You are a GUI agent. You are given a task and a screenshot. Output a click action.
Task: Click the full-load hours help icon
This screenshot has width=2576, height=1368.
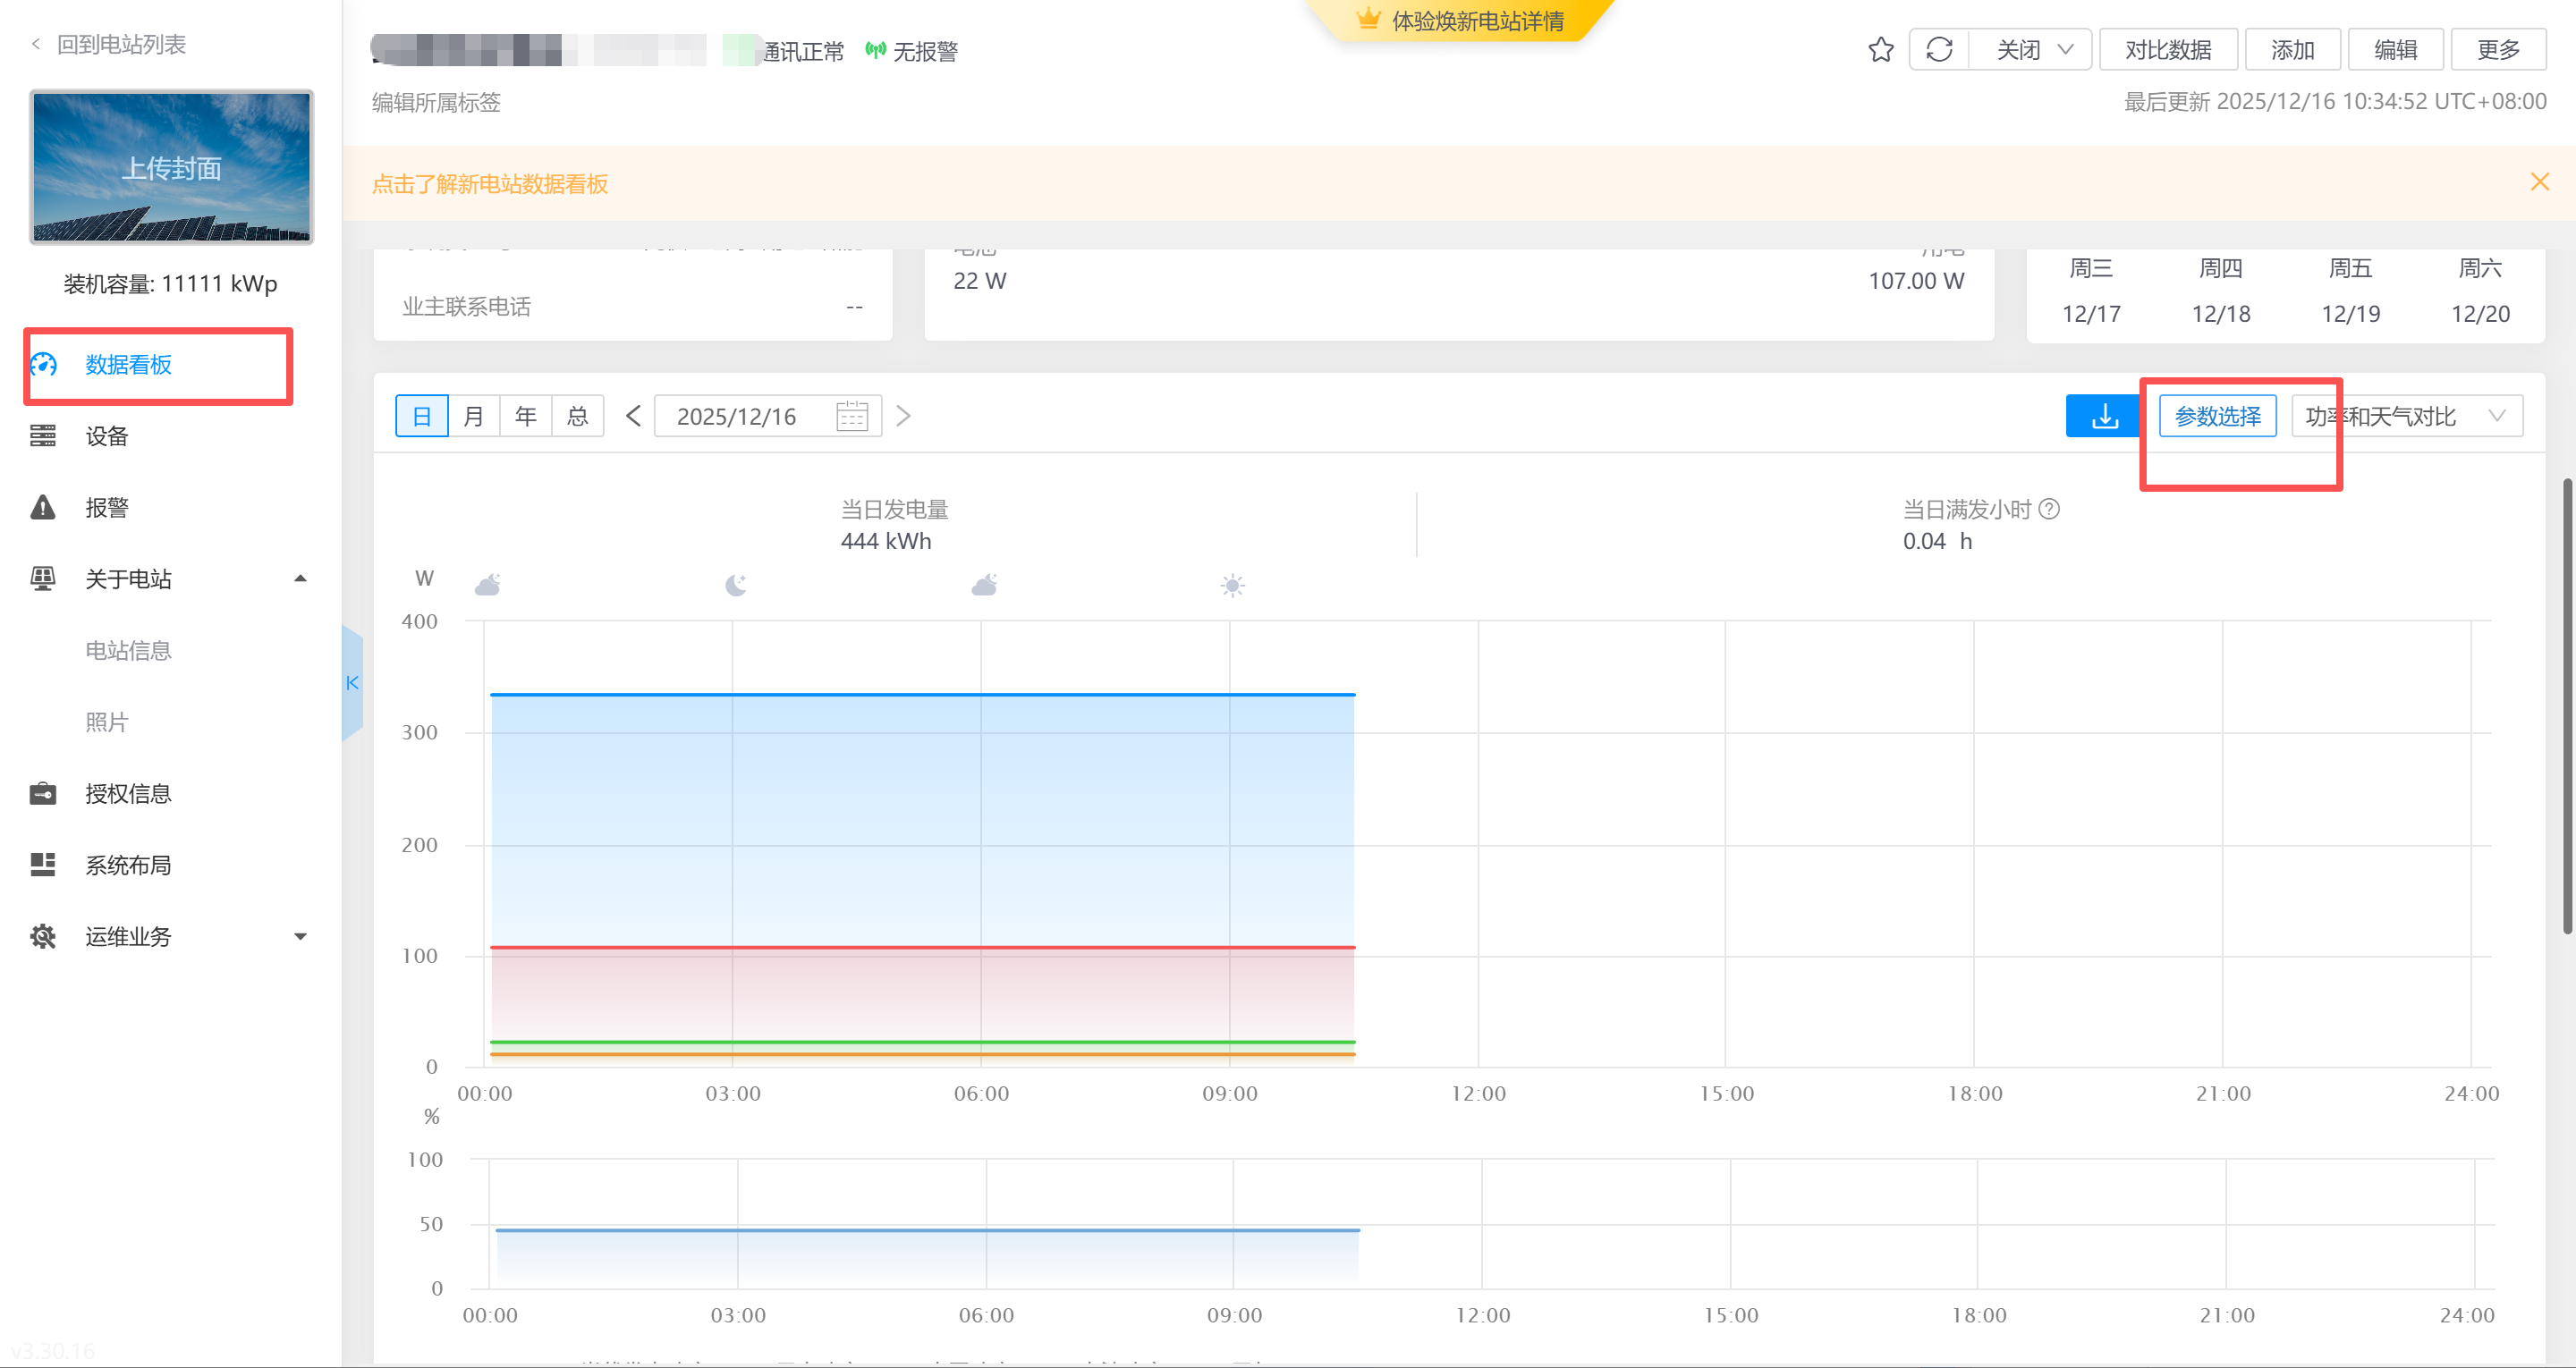pyautogui.click(x=2049, y=509)
